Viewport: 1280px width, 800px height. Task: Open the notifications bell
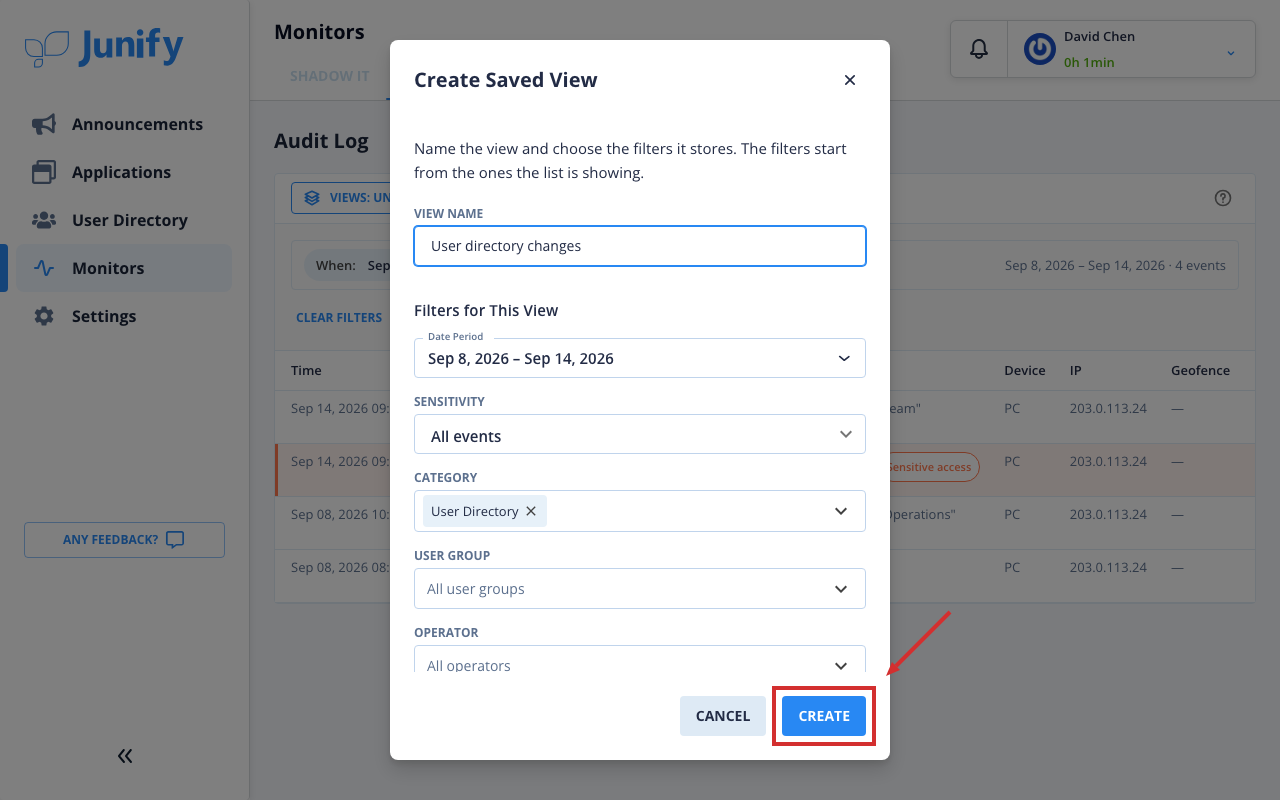[x=979, y=49]
